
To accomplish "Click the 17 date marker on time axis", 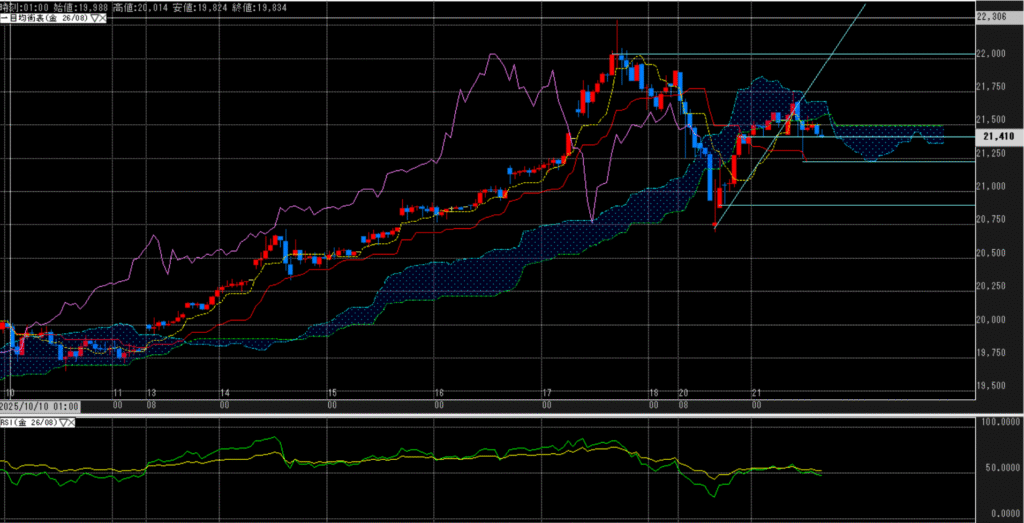I will tap(546, 394).
